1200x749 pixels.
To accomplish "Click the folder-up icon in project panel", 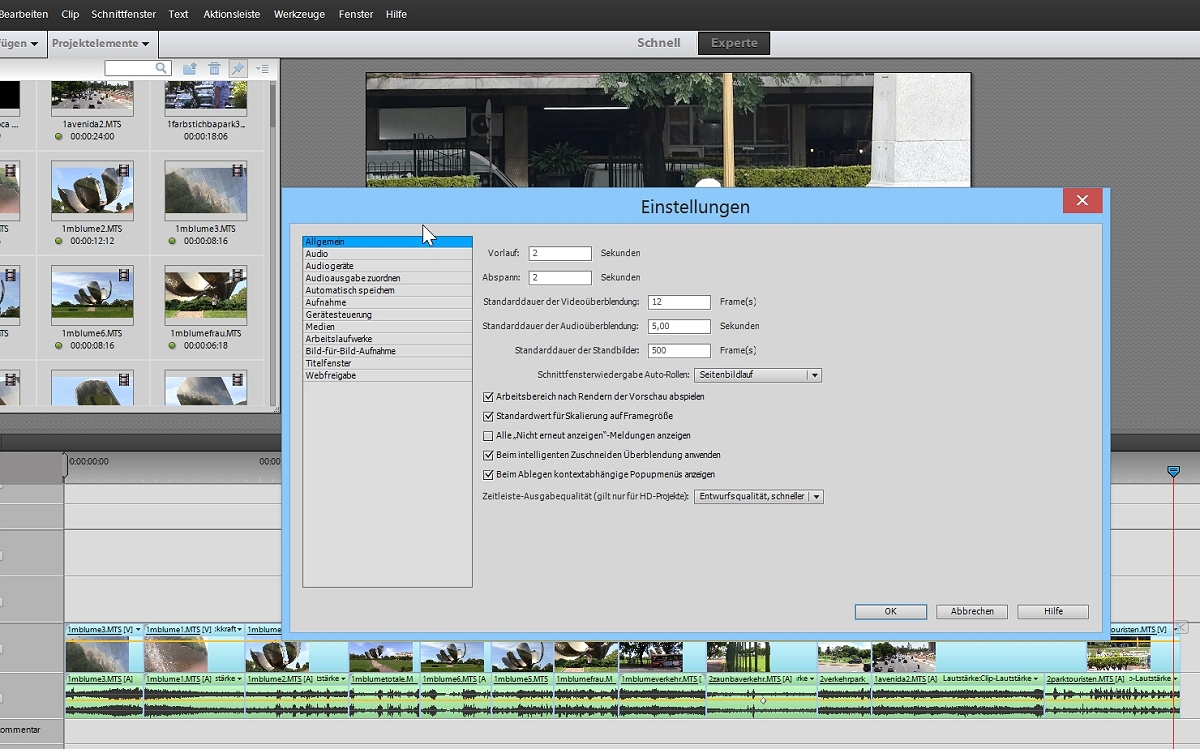I will pyautogui.click(x=190, y=69).
